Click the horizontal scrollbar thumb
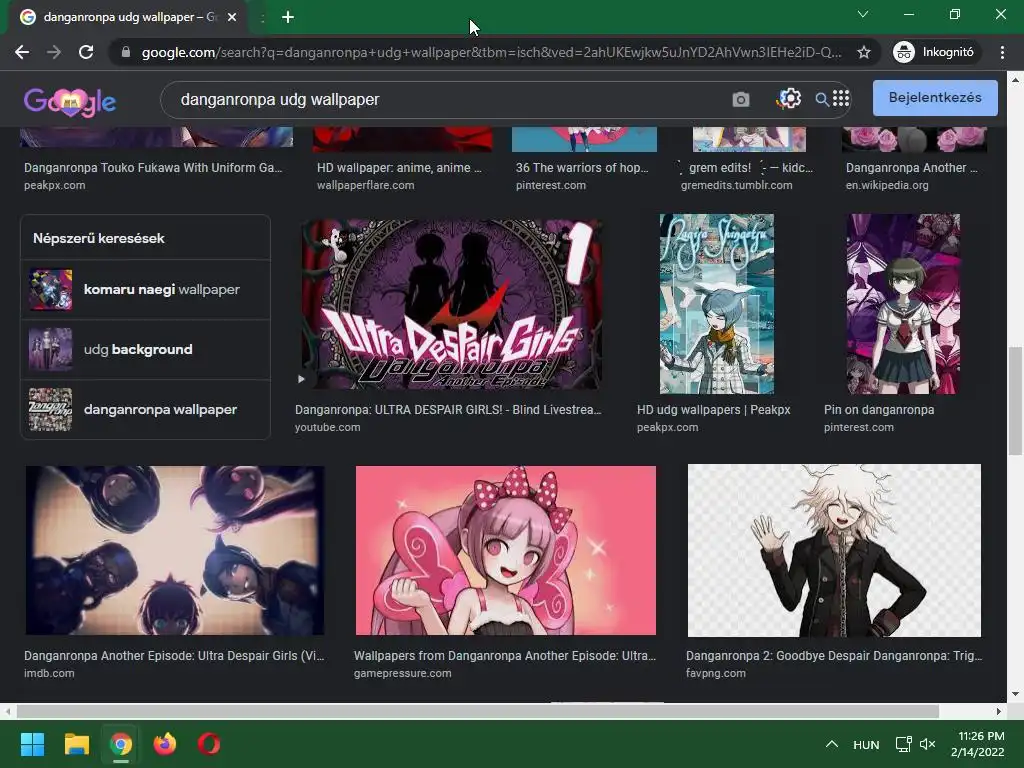Viewport: 1024px width, 768px height. (477, 711)
